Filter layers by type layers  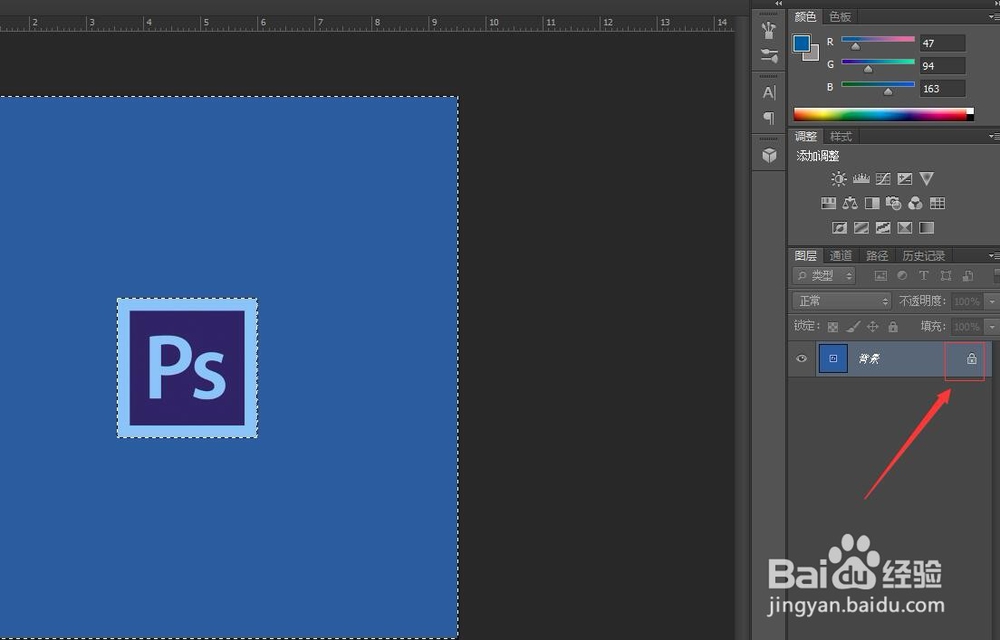923,275
